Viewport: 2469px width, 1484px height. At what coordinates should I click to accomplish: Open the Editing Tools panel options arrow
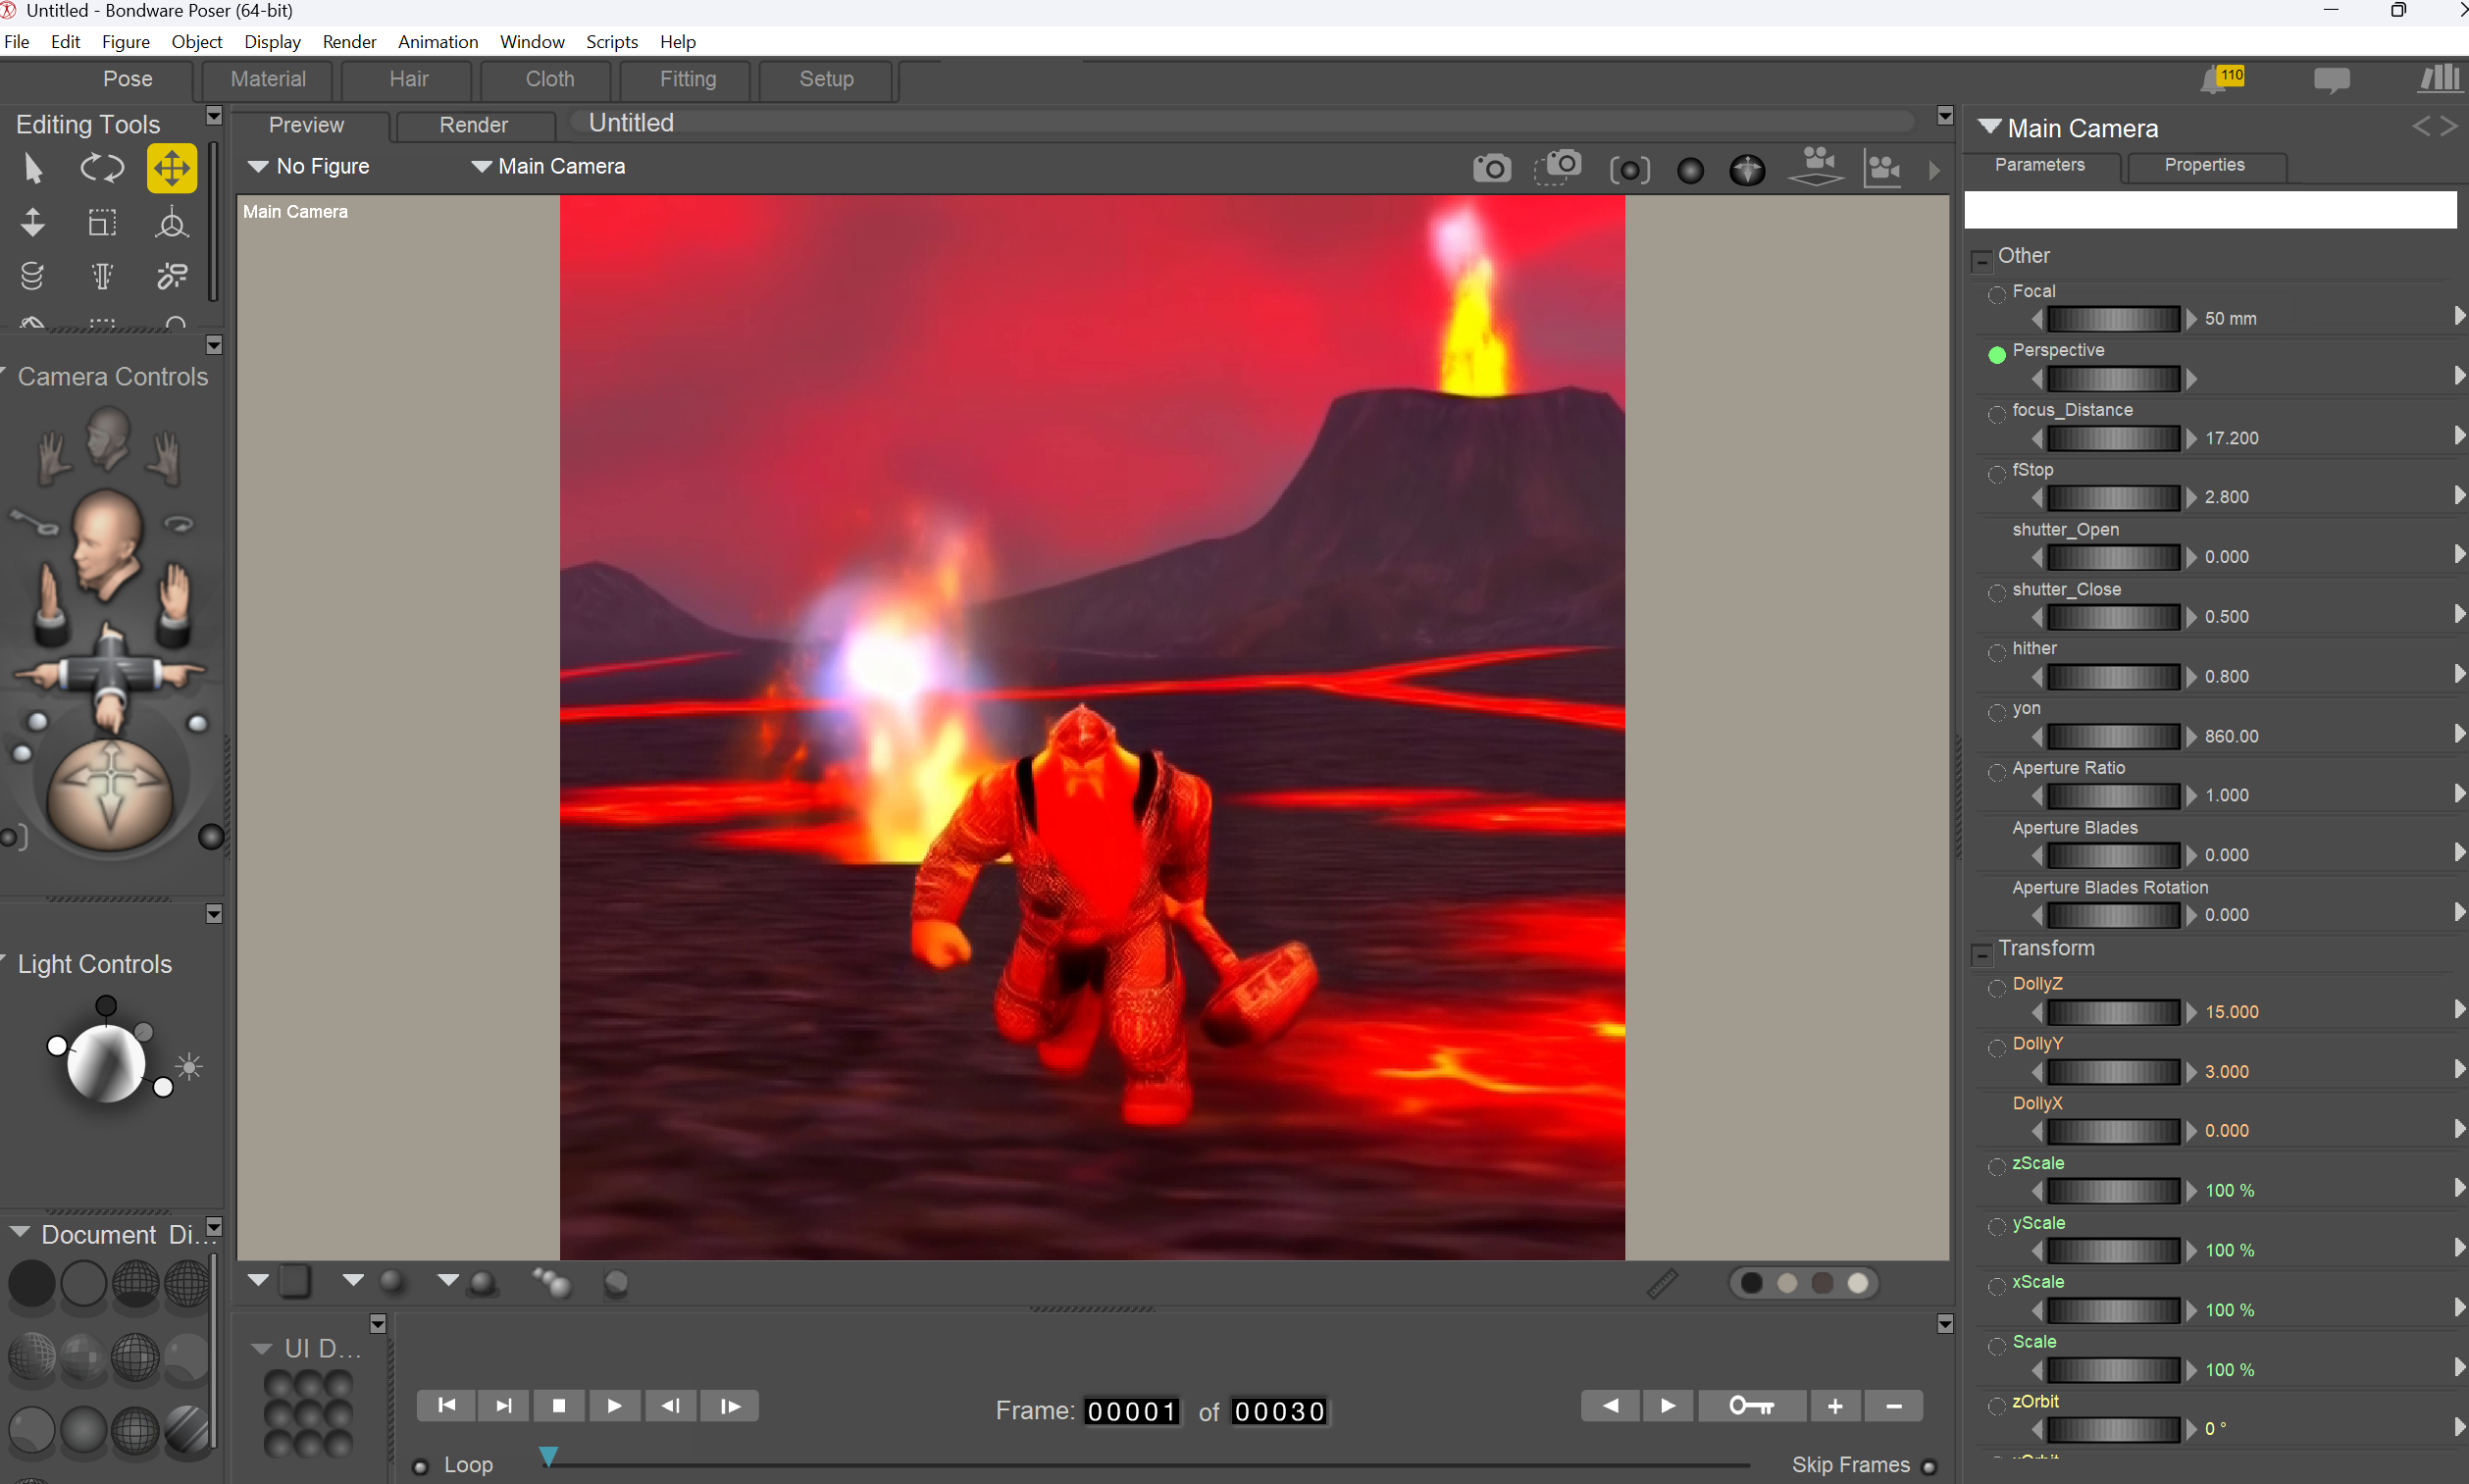213,116
